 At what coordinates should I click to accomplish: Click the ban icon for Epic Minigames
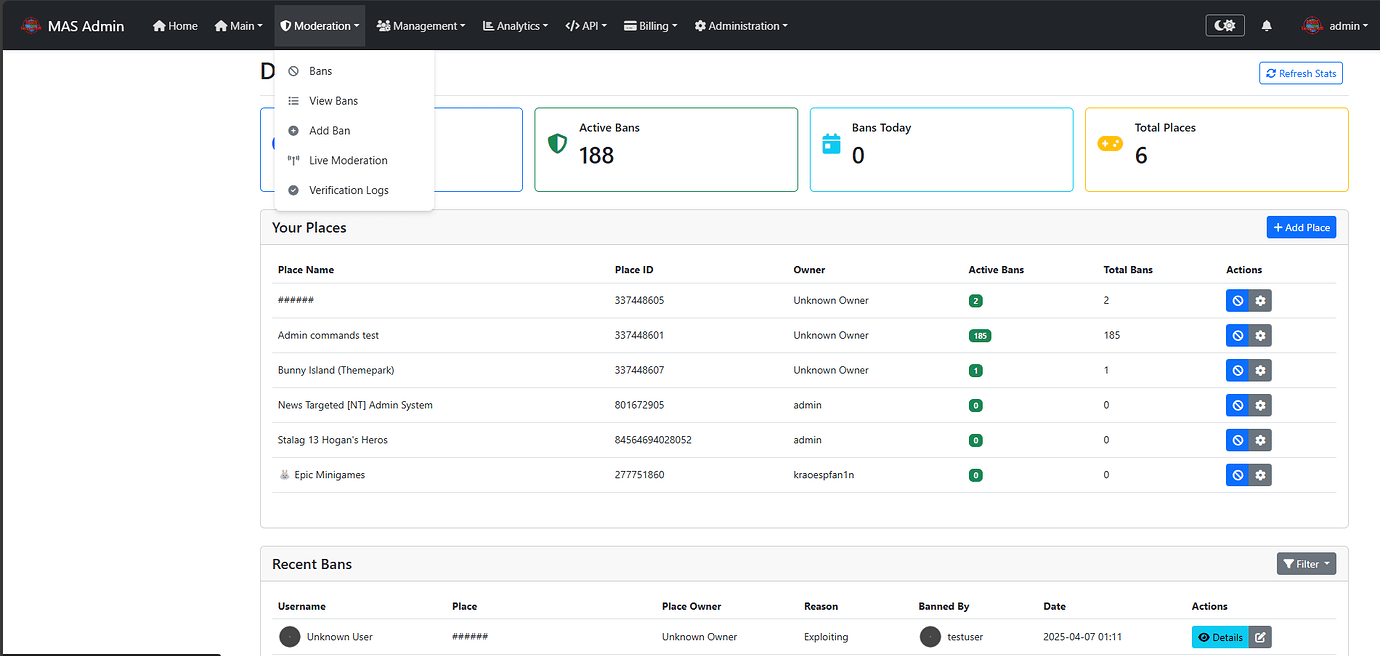tap(1237, 475)
